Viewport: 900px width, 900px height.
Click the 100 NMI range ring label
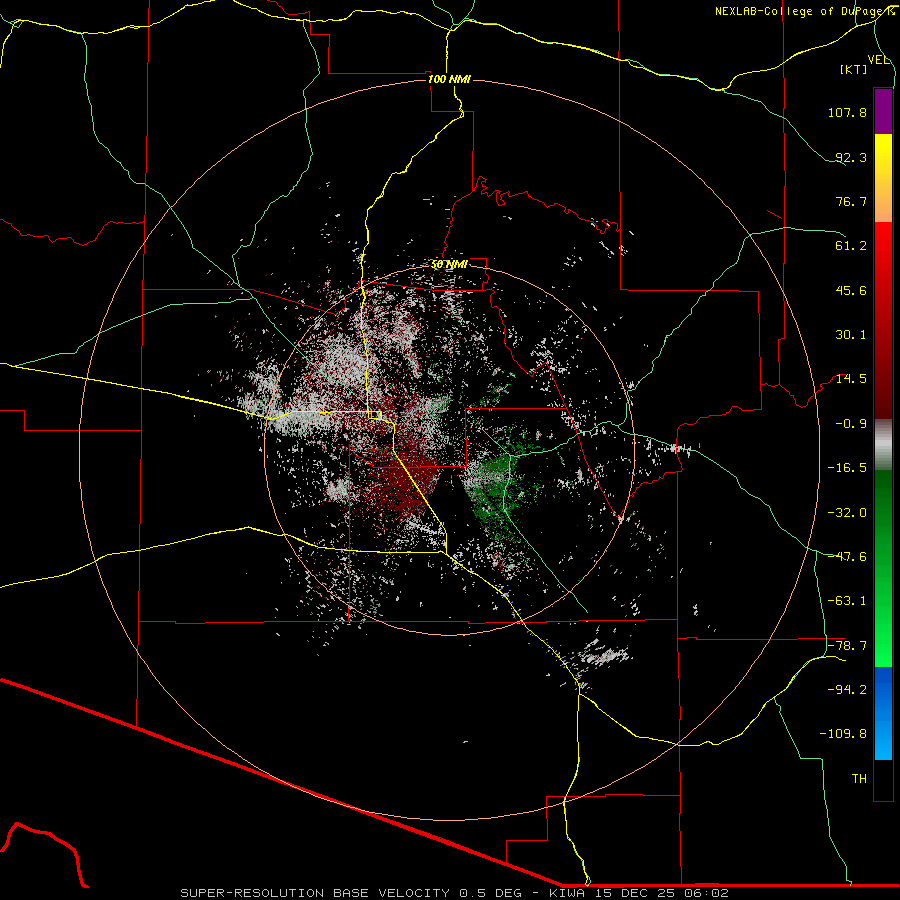449,79
